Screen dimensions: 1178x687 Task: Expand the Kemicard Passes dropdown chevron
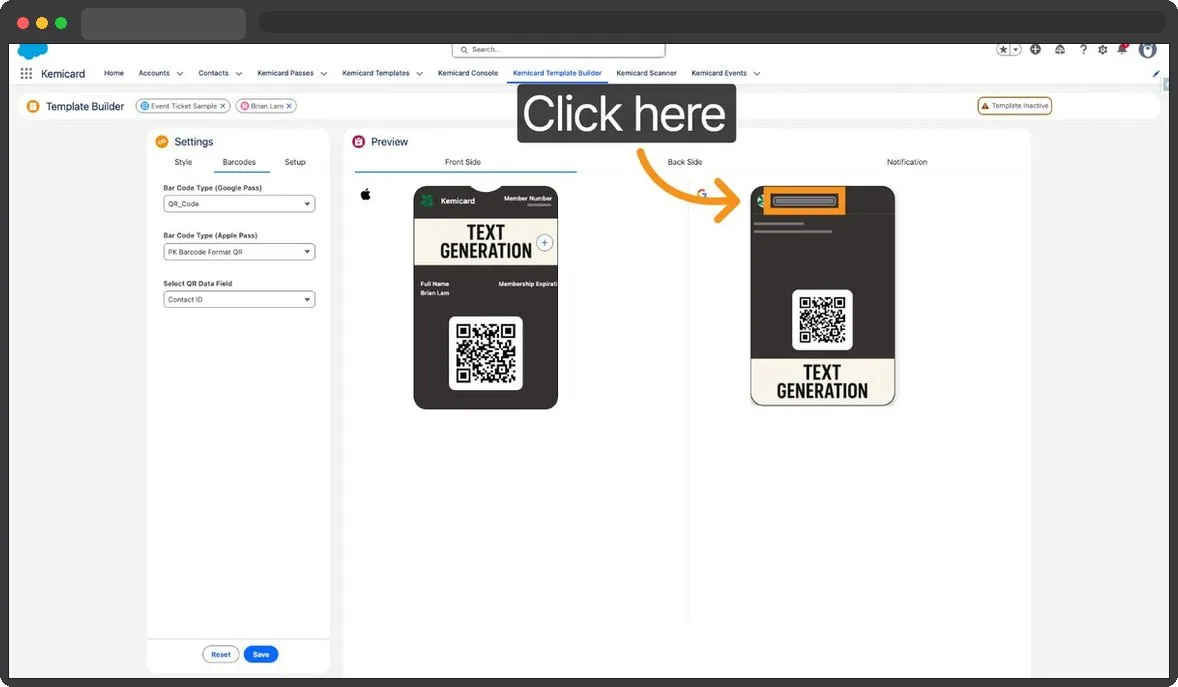(x=324, y=74)
